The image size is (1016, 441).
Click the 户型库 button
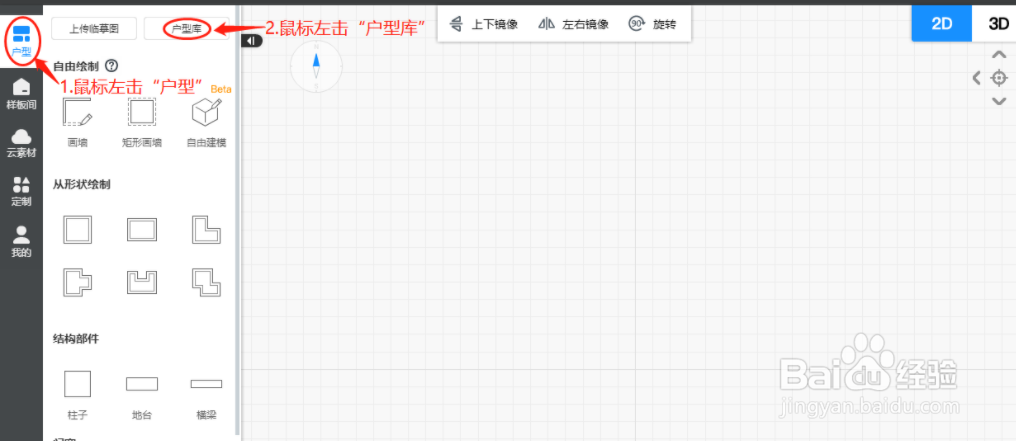click(187, 28)
